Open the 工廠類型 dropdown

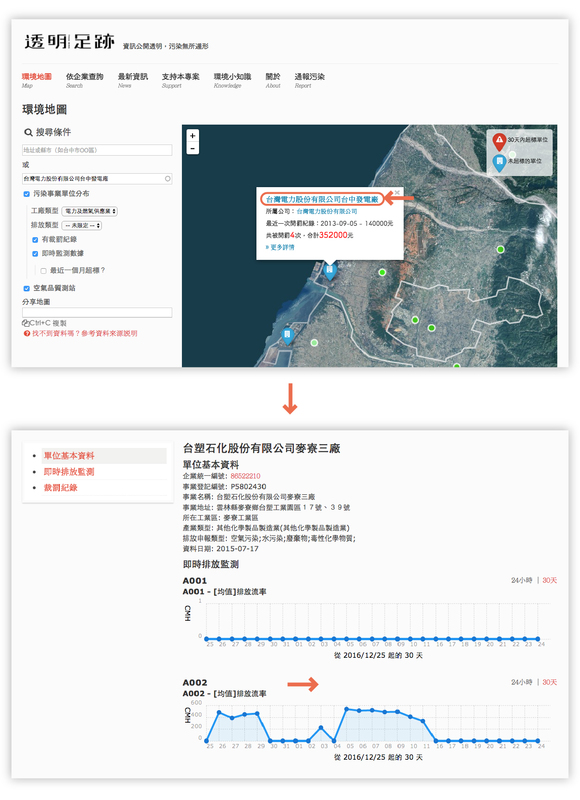89,211
